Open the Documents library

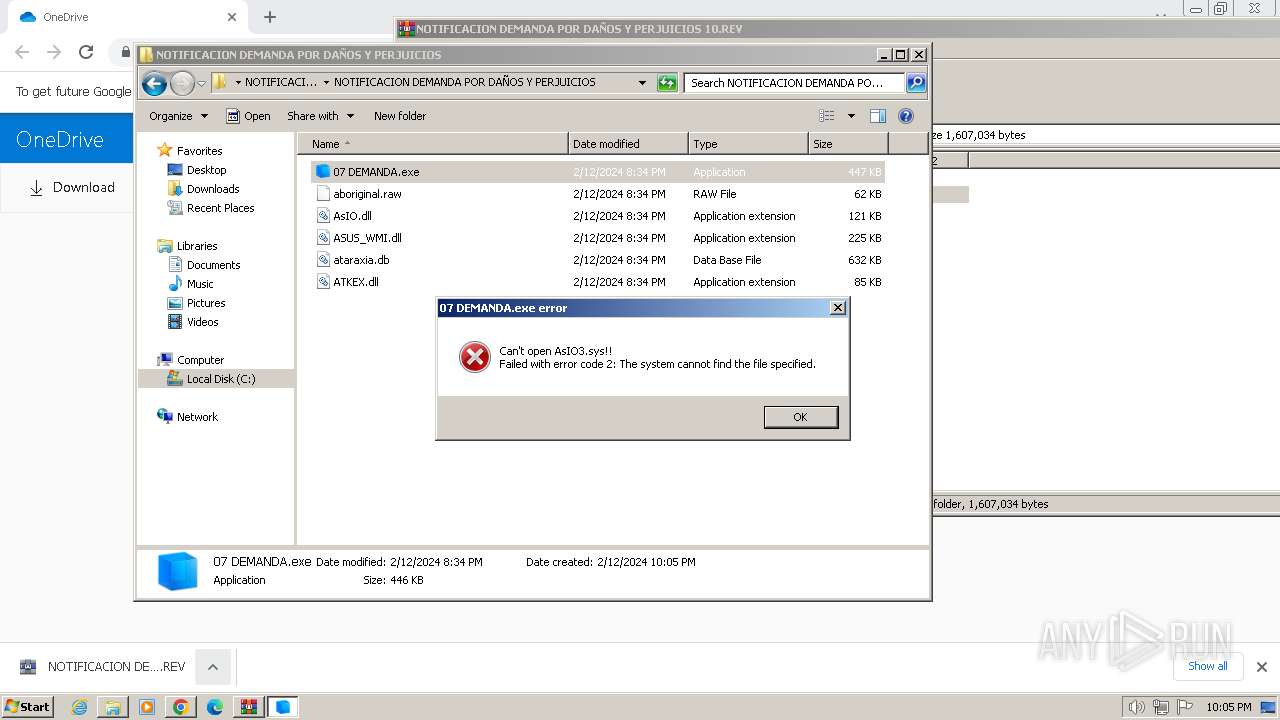click(213, 265)
